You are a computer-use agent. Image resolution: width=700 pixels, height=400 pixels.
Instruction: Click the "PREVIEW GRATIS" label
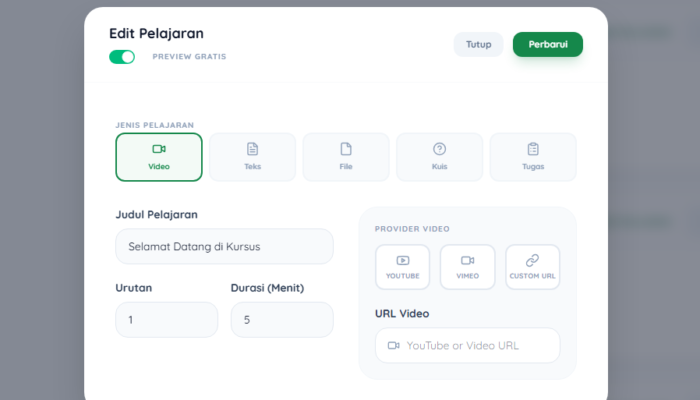(x=189, y=57)
